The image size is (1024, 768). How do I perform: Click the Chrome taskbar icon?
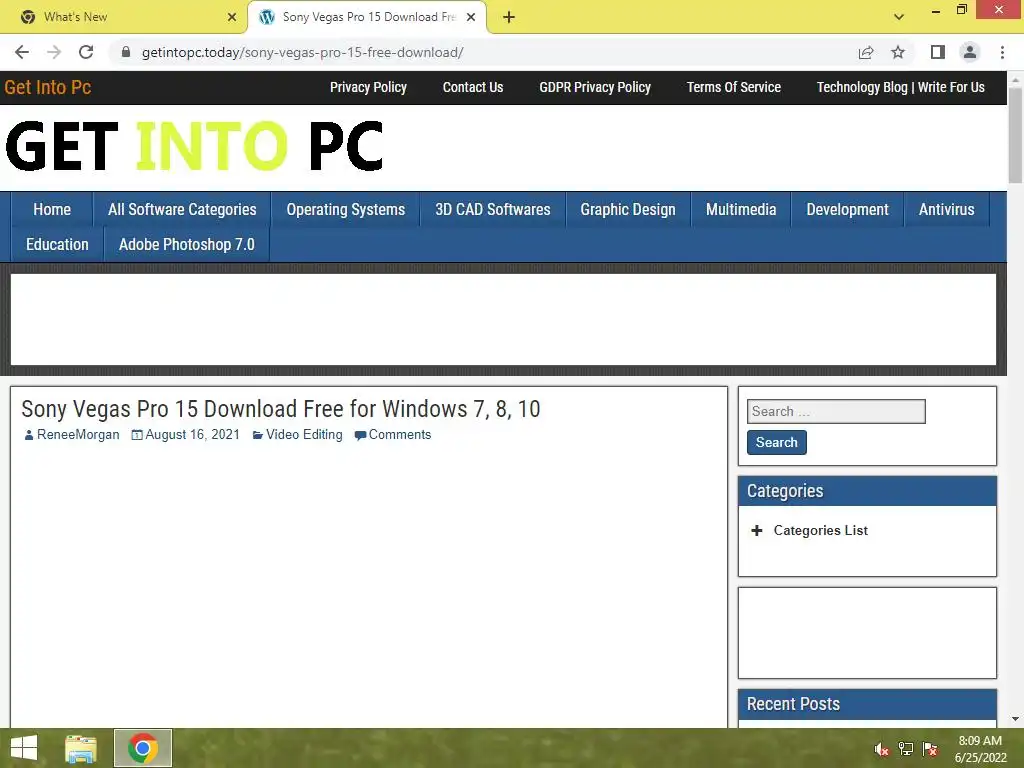pos(143,748)
